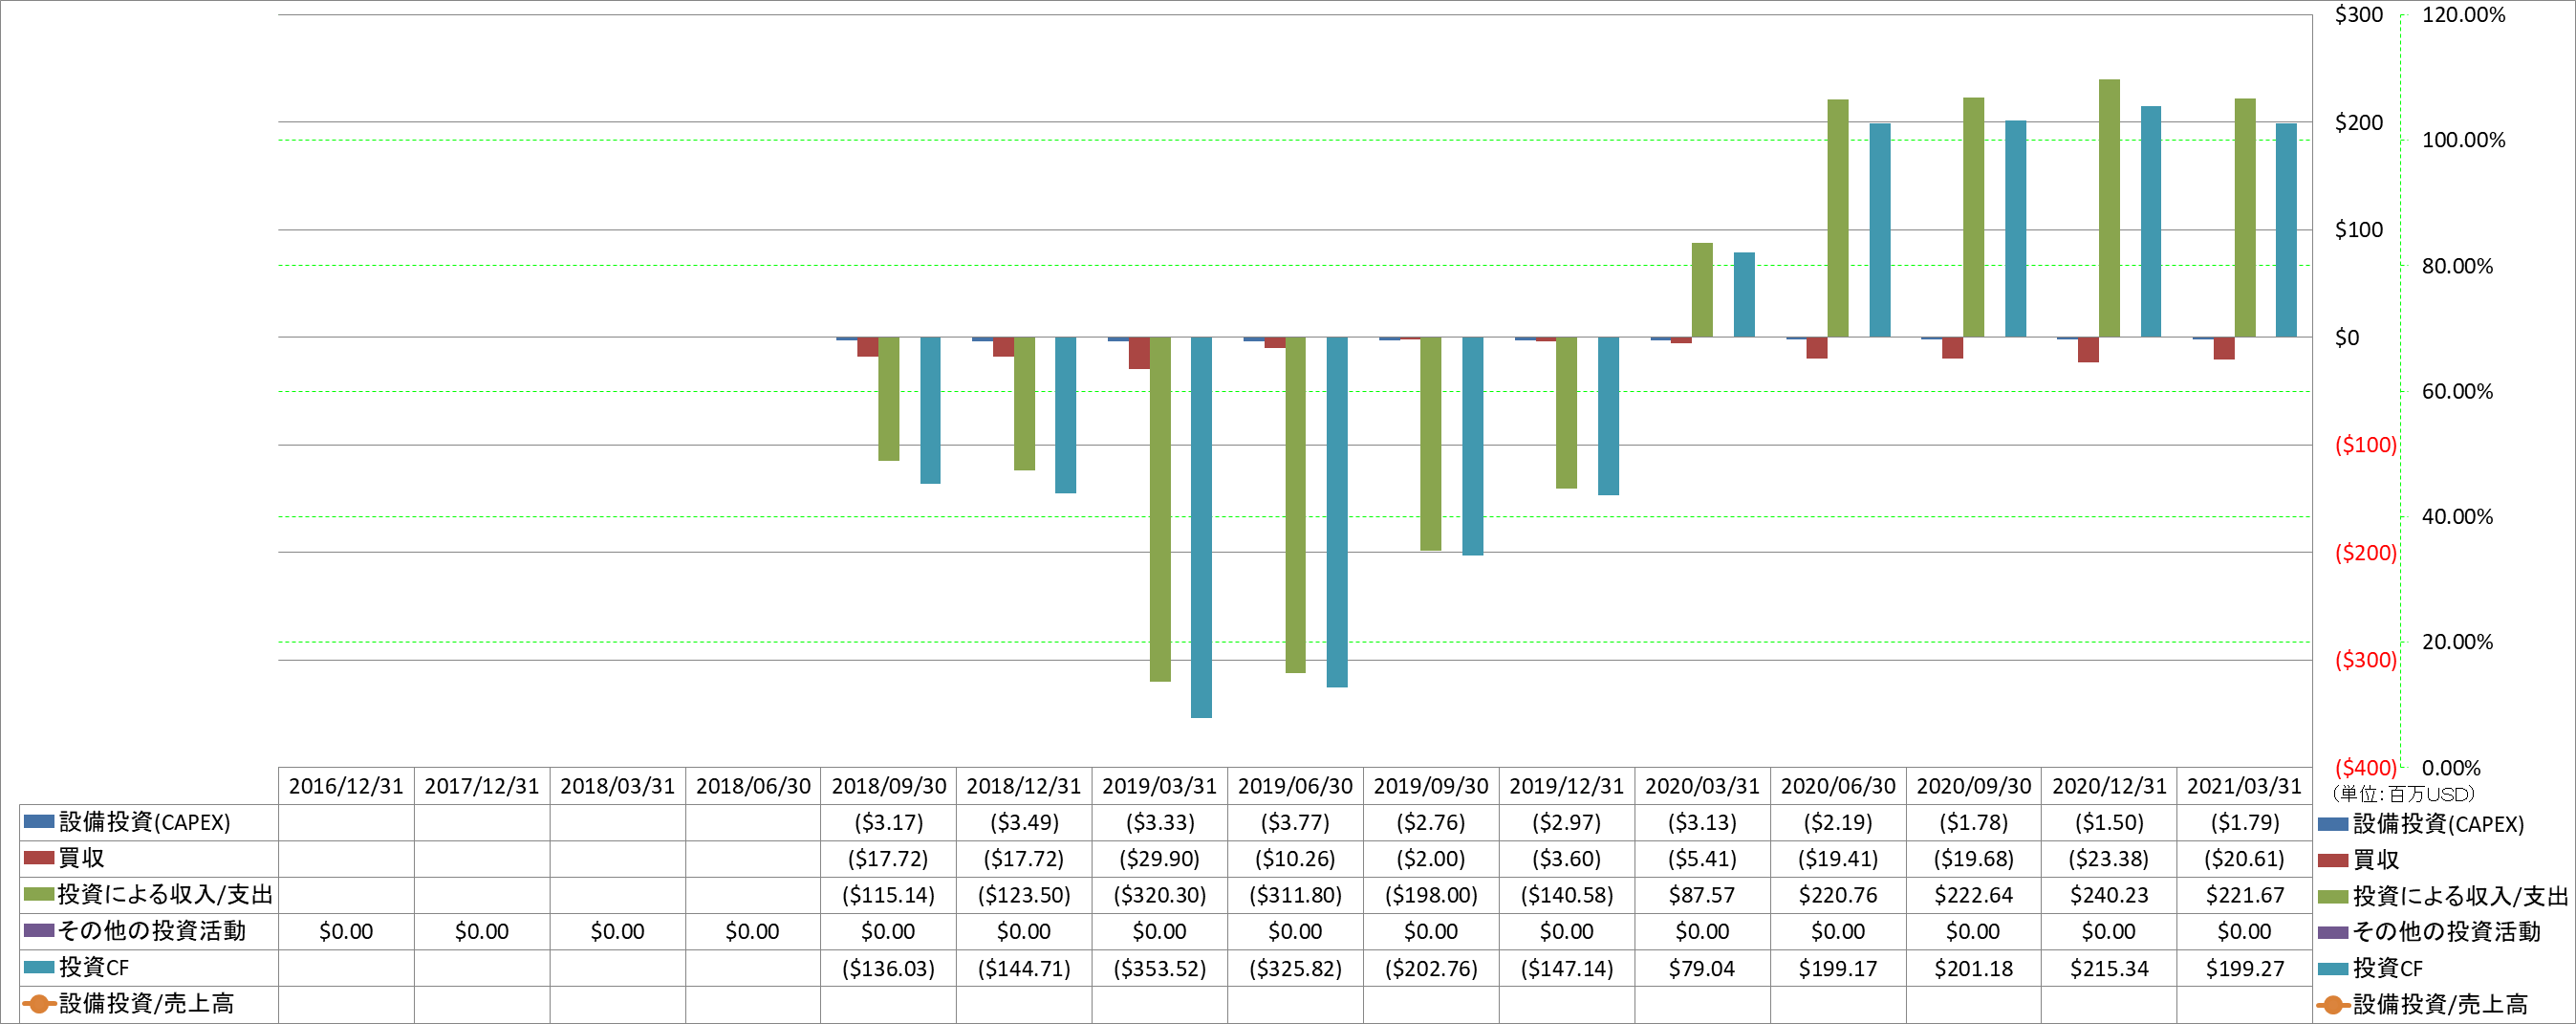Click the 2018/09/30 date column header
The height and width of the screenshot is (1024, 2576).
pyautogui.click(x=888, y=786)
